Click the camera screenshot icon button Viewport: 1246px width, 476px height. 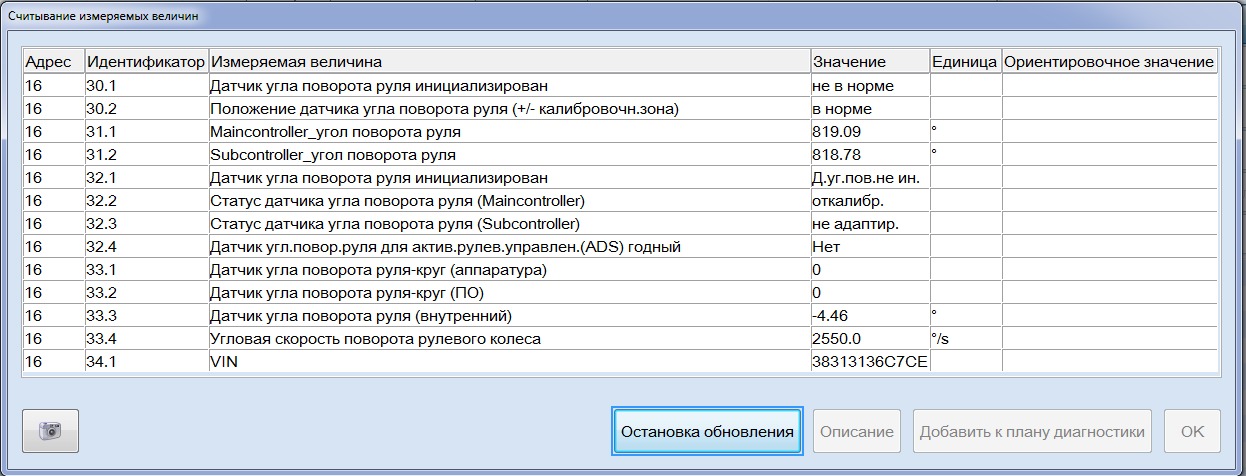click(x=50, y=431)
